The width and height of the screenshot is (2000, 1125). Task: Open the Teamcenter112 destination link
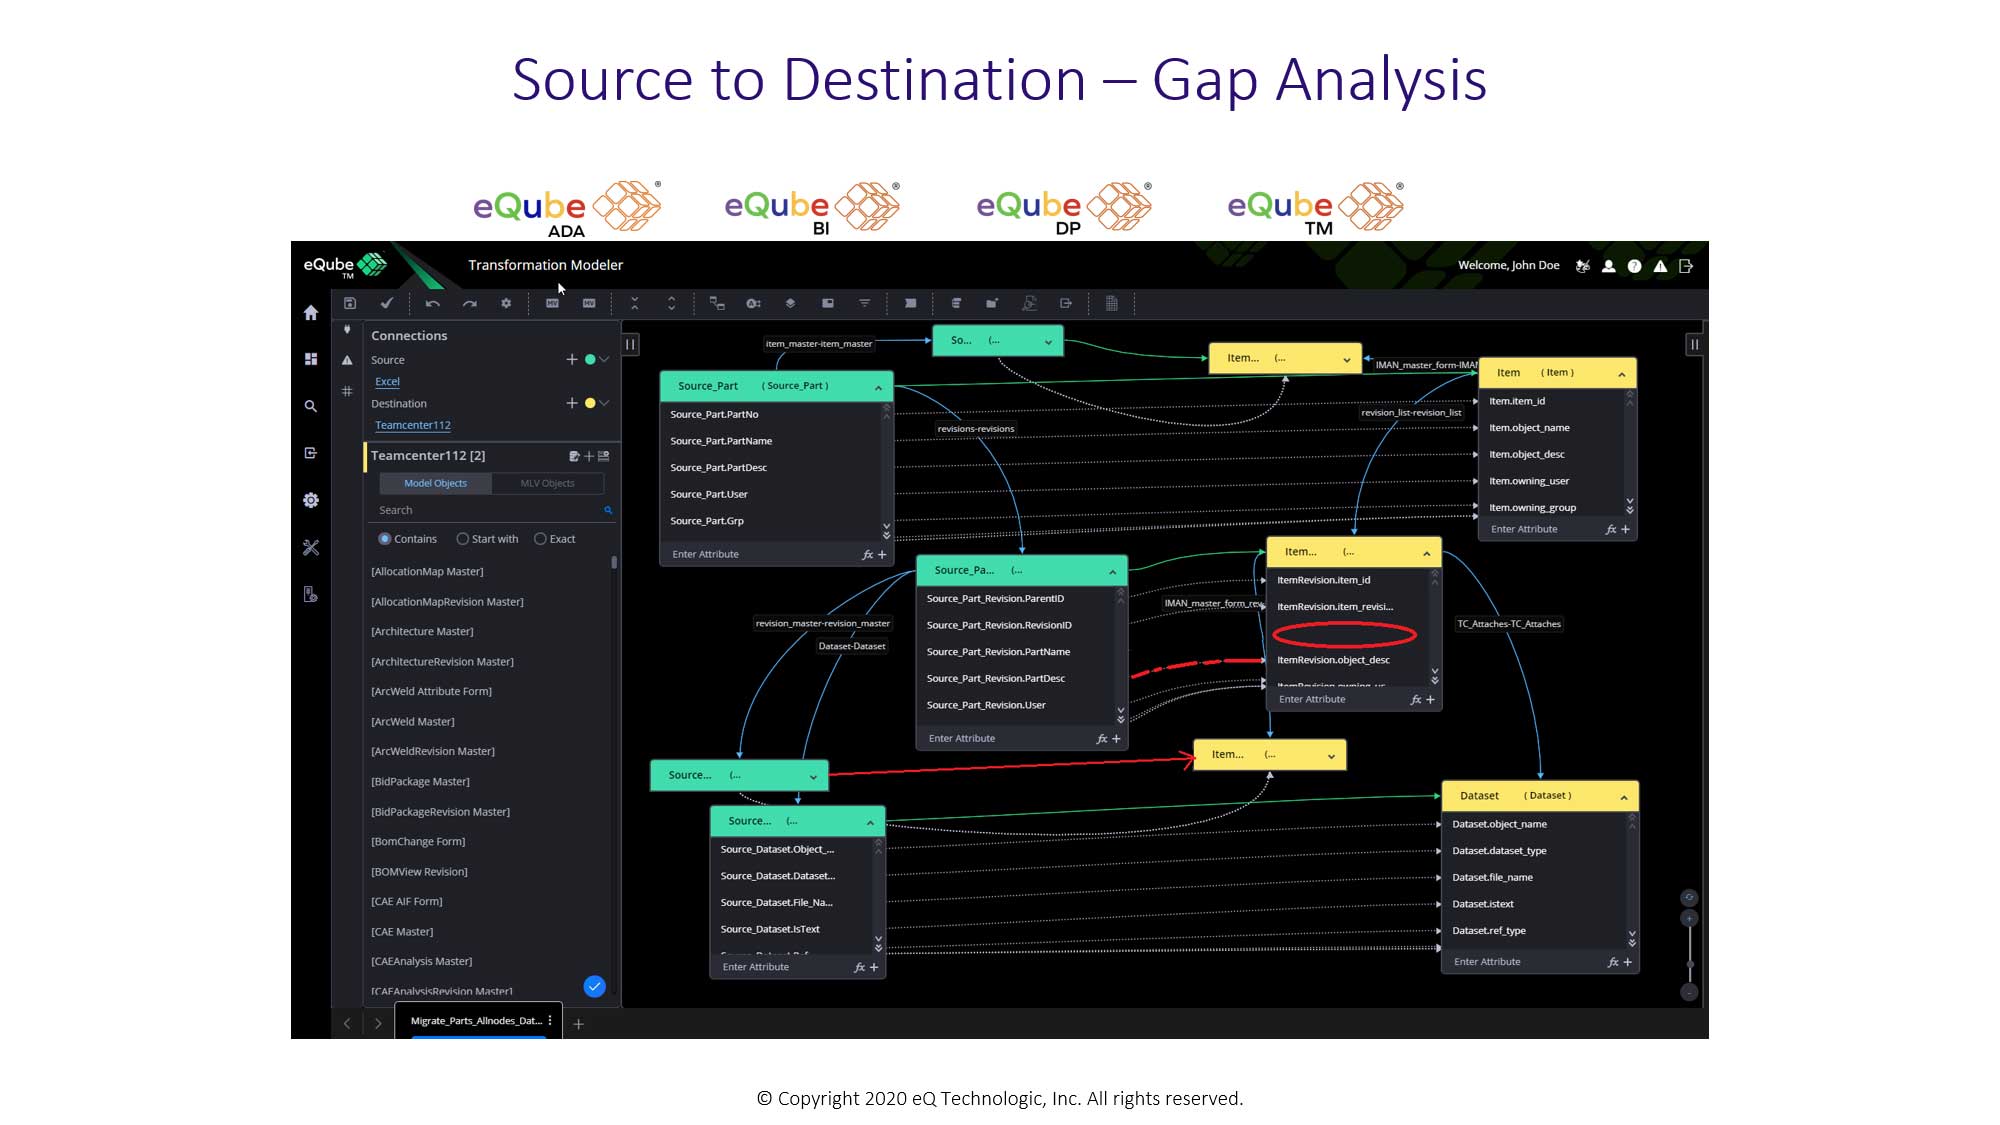point(413,425)
